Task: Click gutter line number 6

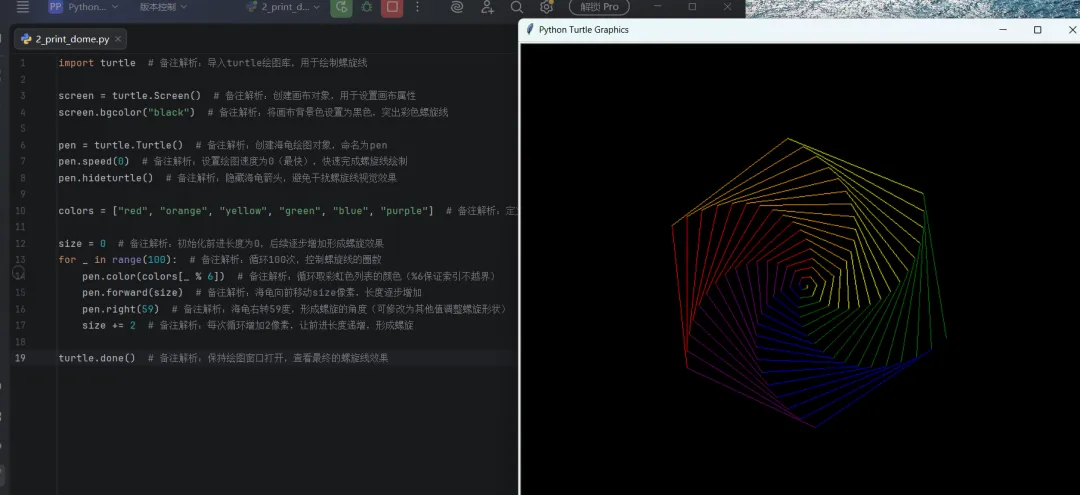Action: [23, 145]
